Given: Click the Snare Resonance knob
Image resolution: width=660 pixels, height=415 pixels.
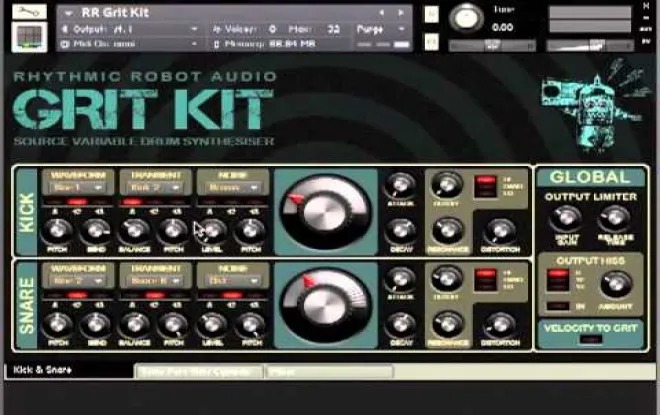Looking at the screenshot, I should point(448,325).
